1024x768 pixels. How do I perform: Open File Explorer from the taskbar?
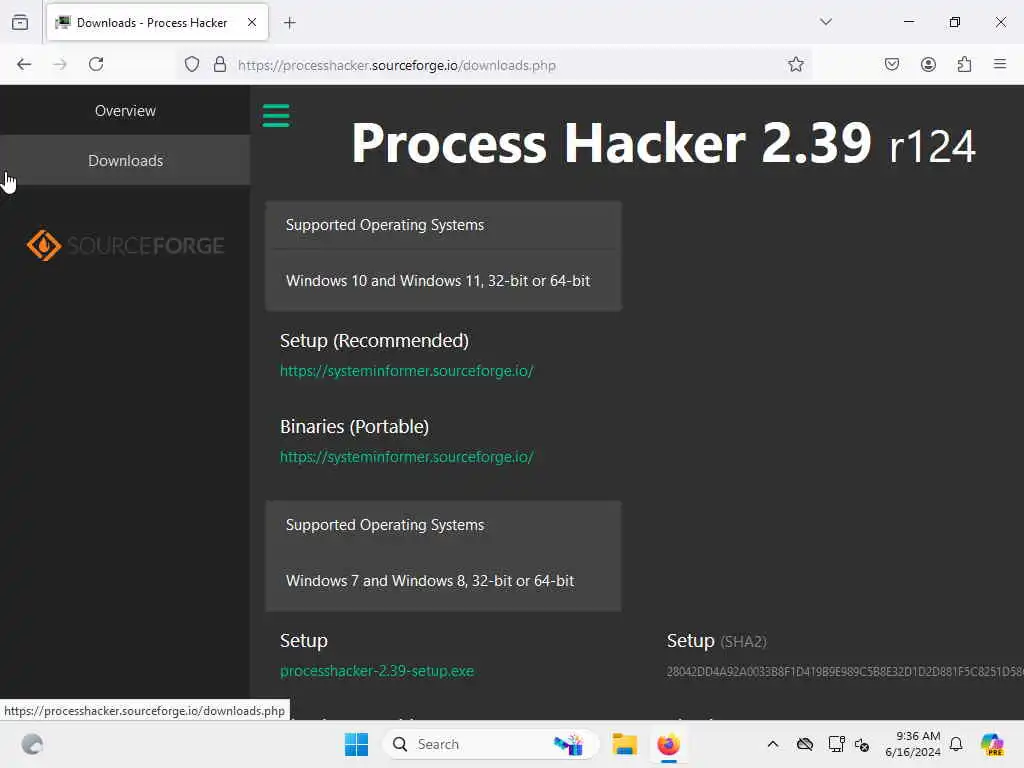tap(624, 744)
